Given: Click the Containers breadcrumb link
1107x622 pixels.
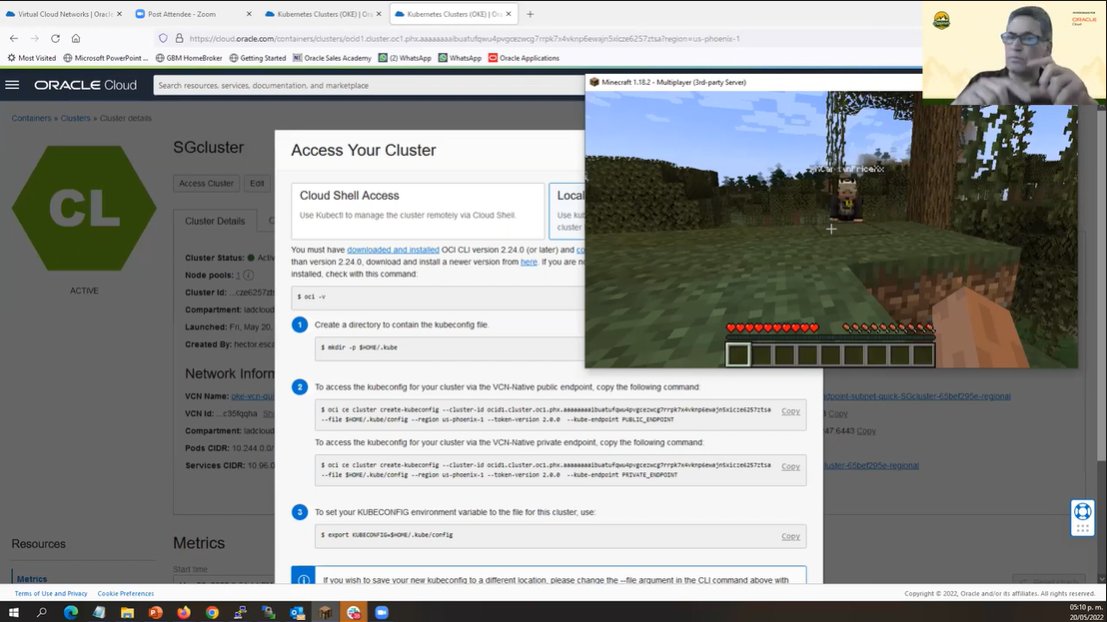Looking at the screenshot, I should point(31,118).
